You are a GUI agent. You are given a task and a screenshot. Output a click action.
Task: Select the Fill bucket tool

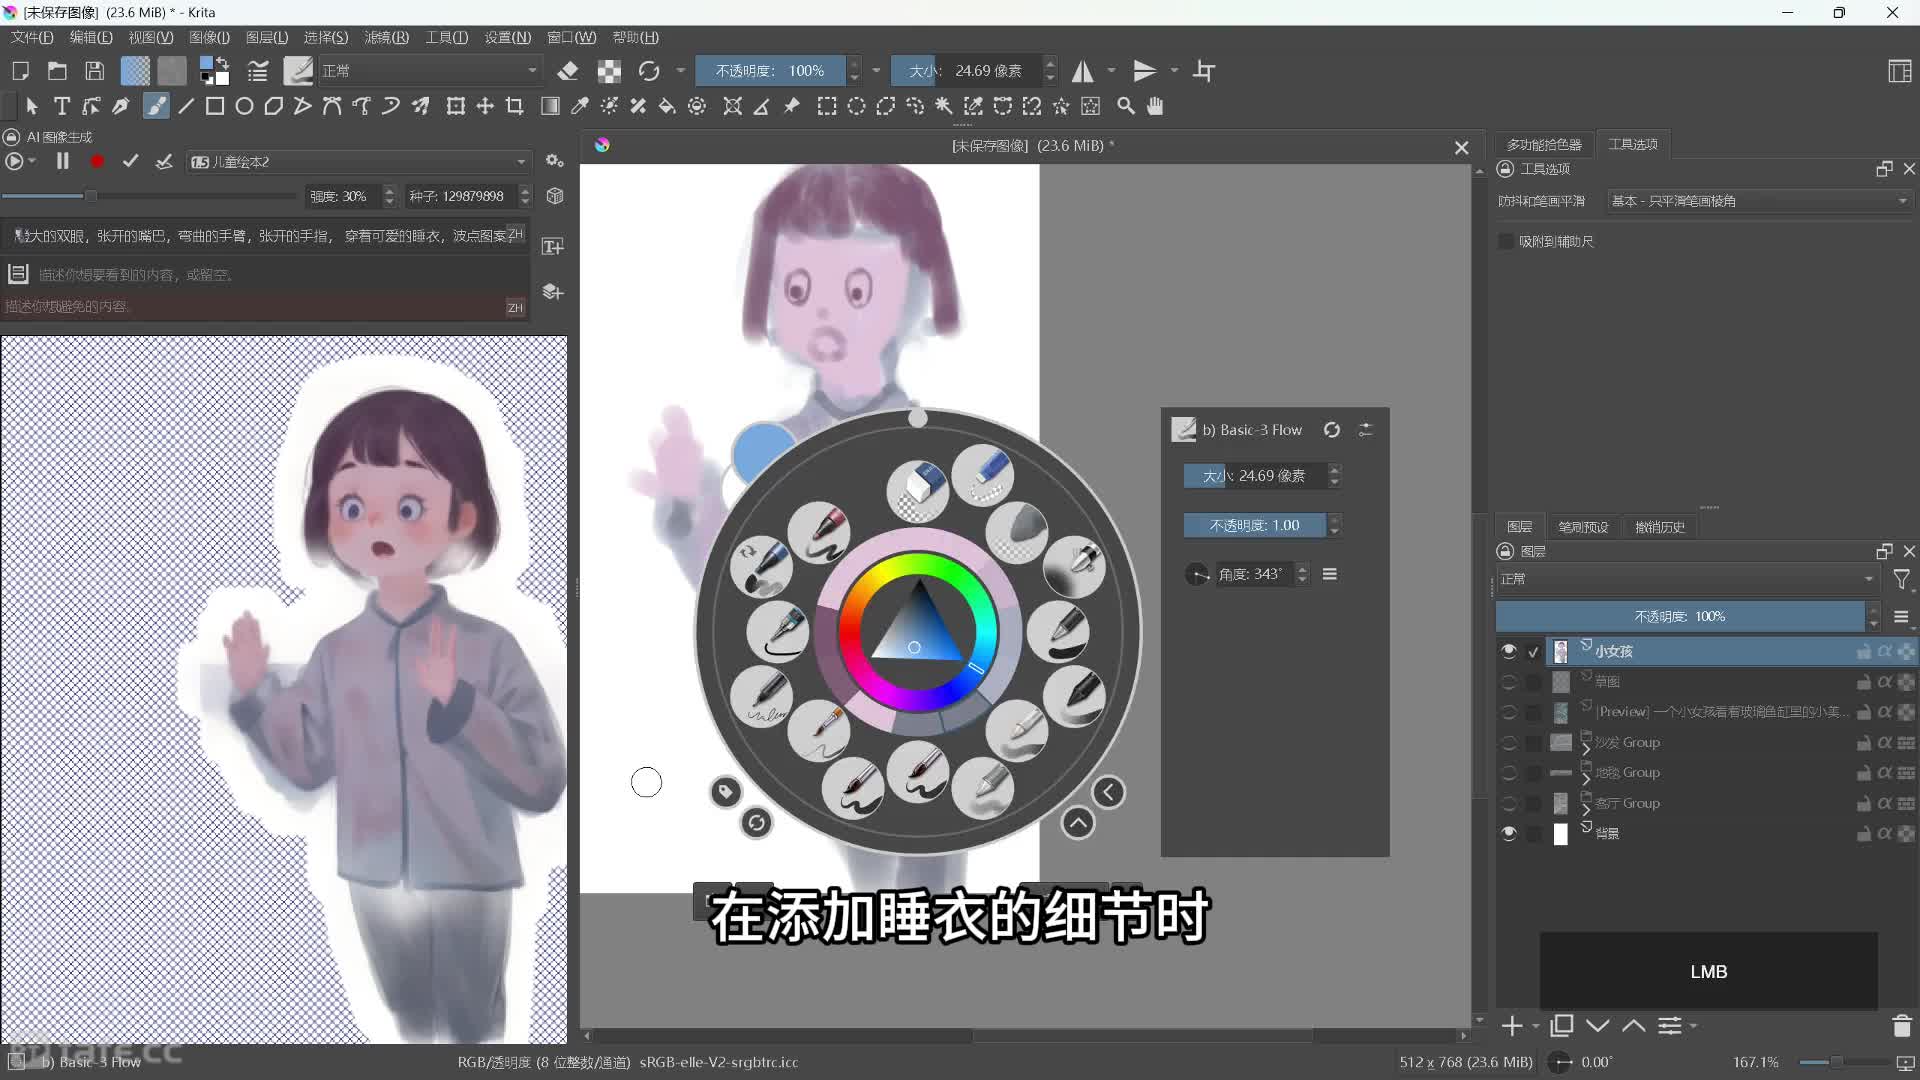pos(667,106)
